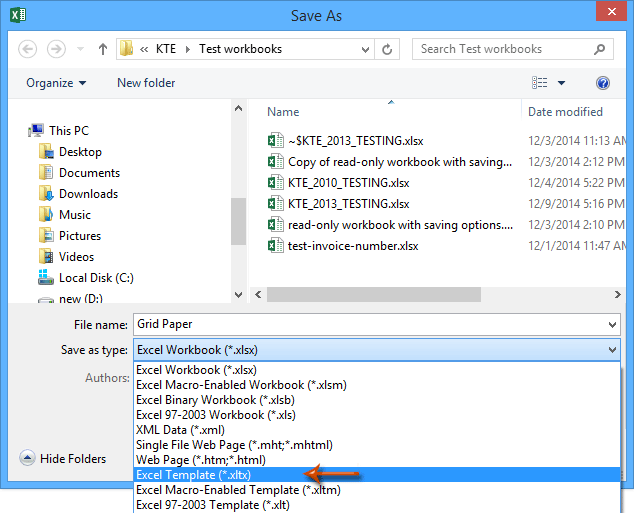
Task: Click file list horizontal scrollbar thumb
Action: [x=374, y=295]
